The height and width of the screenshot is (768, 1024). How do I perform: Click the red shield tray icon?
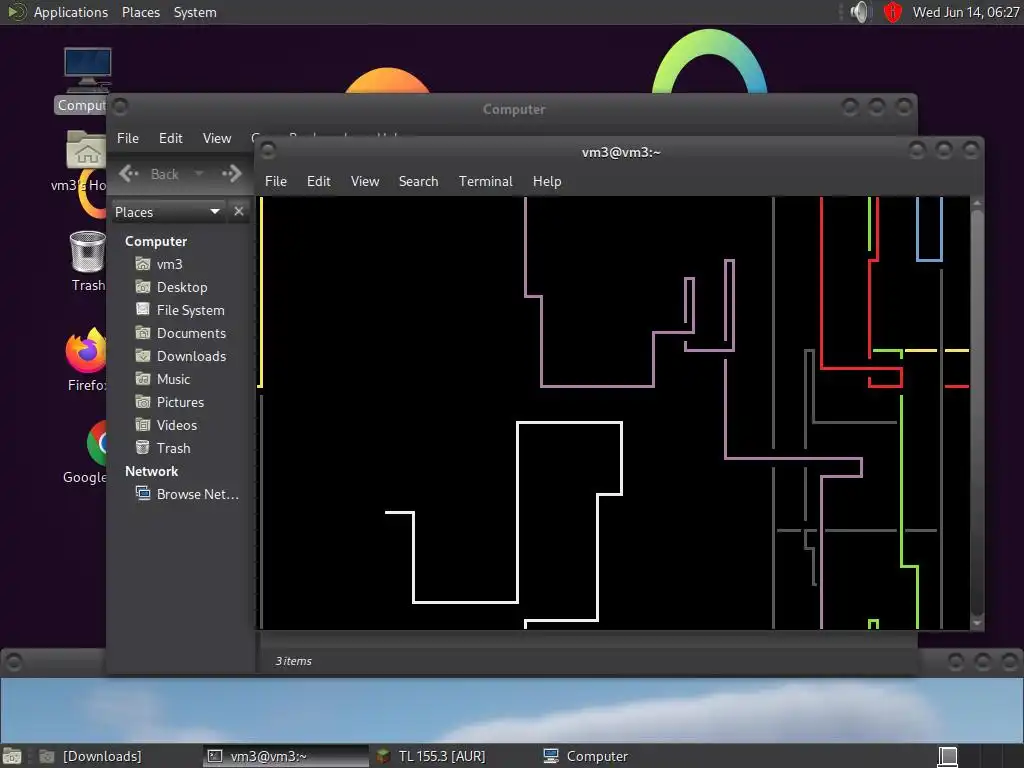pos(893,12)
